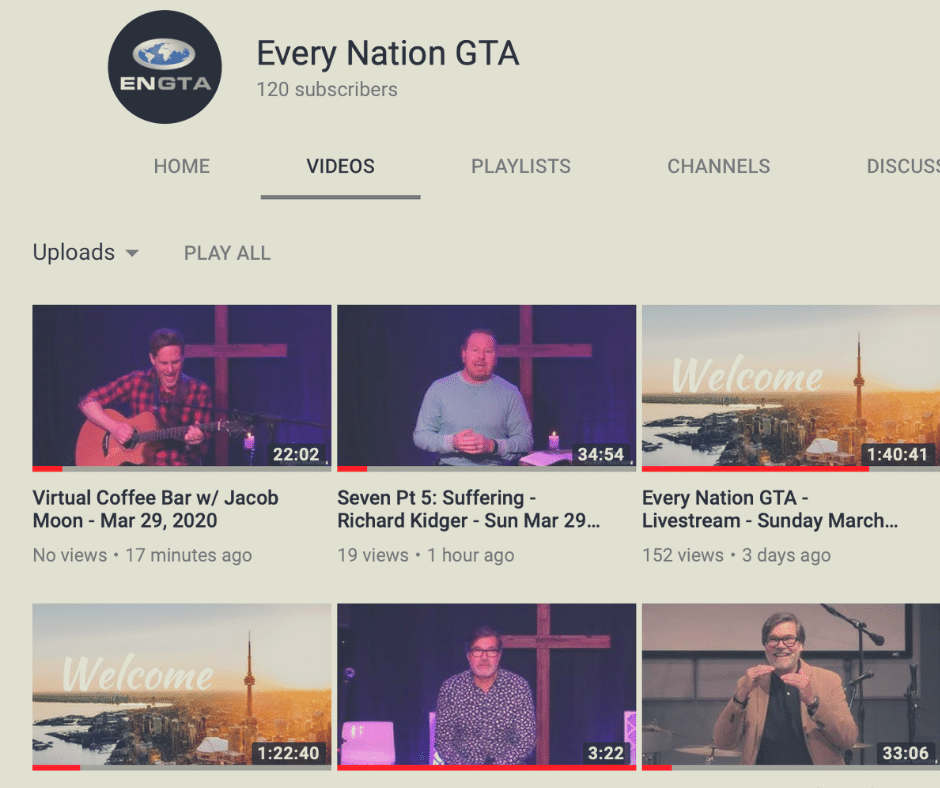Click title 'Every Nation GTA - Livestream'
The height and width of the screenshot is (788, 940).
click(x=770, y=509)
